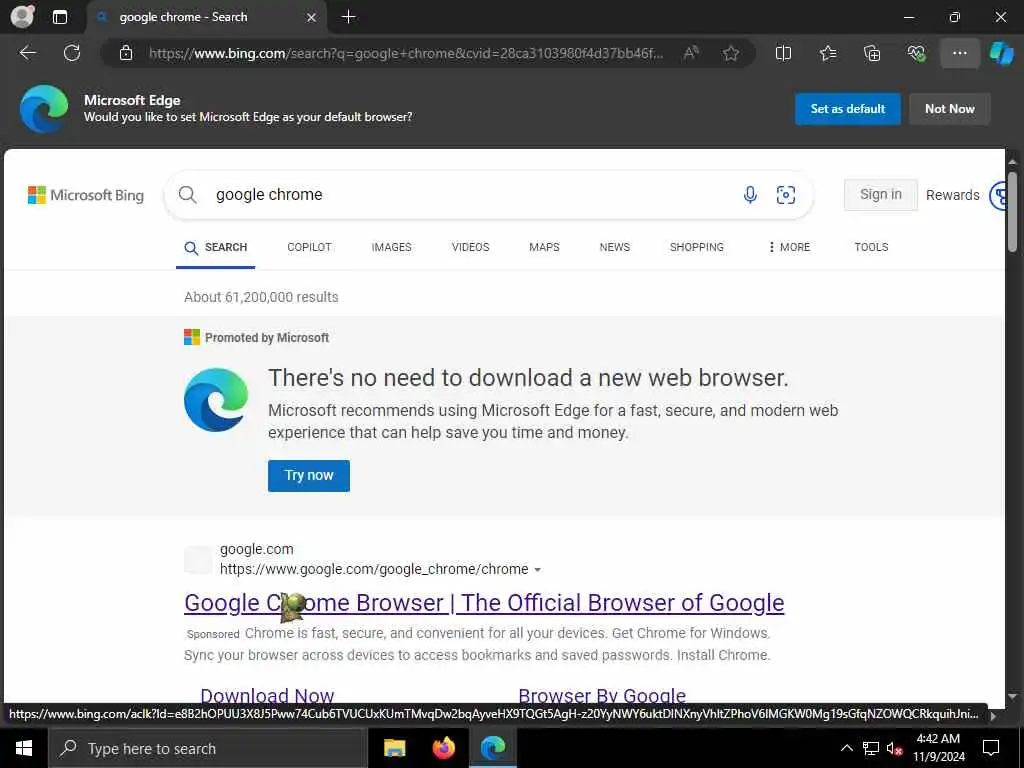Expand the MORE menu

(x=789, y=248)
